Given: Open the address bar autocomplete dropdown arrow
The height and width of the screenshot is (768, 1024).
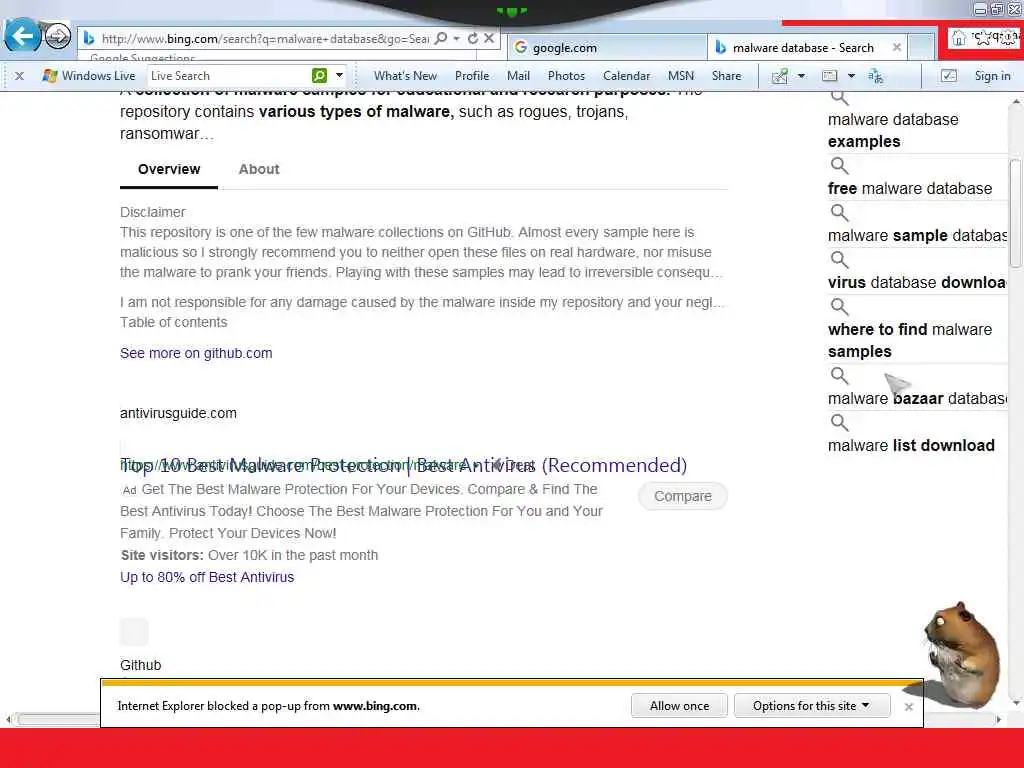Looking at the screenshot, I should (456, 39).
